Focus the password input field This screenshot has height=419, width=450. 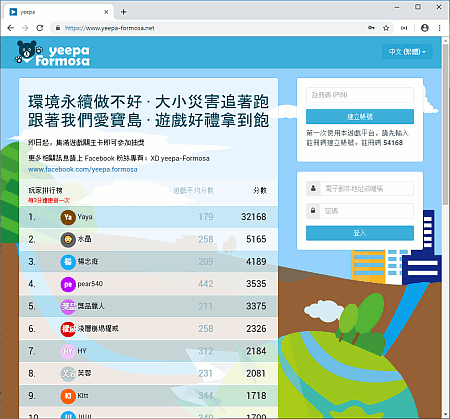pyautogui.click(x=367, y=211)
